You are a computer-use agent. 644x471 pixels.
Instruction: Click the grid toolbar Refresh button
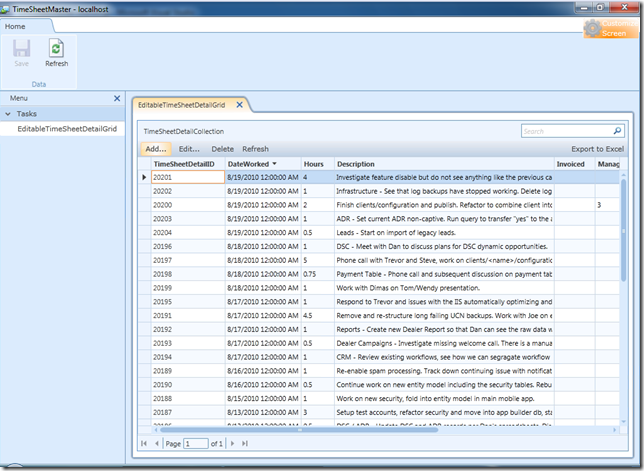point(255,149)
